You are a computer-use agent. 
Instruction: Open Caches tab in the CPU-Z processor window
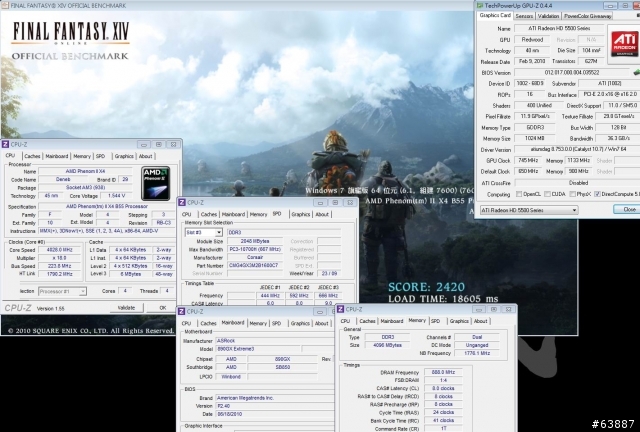click(32, 156)
